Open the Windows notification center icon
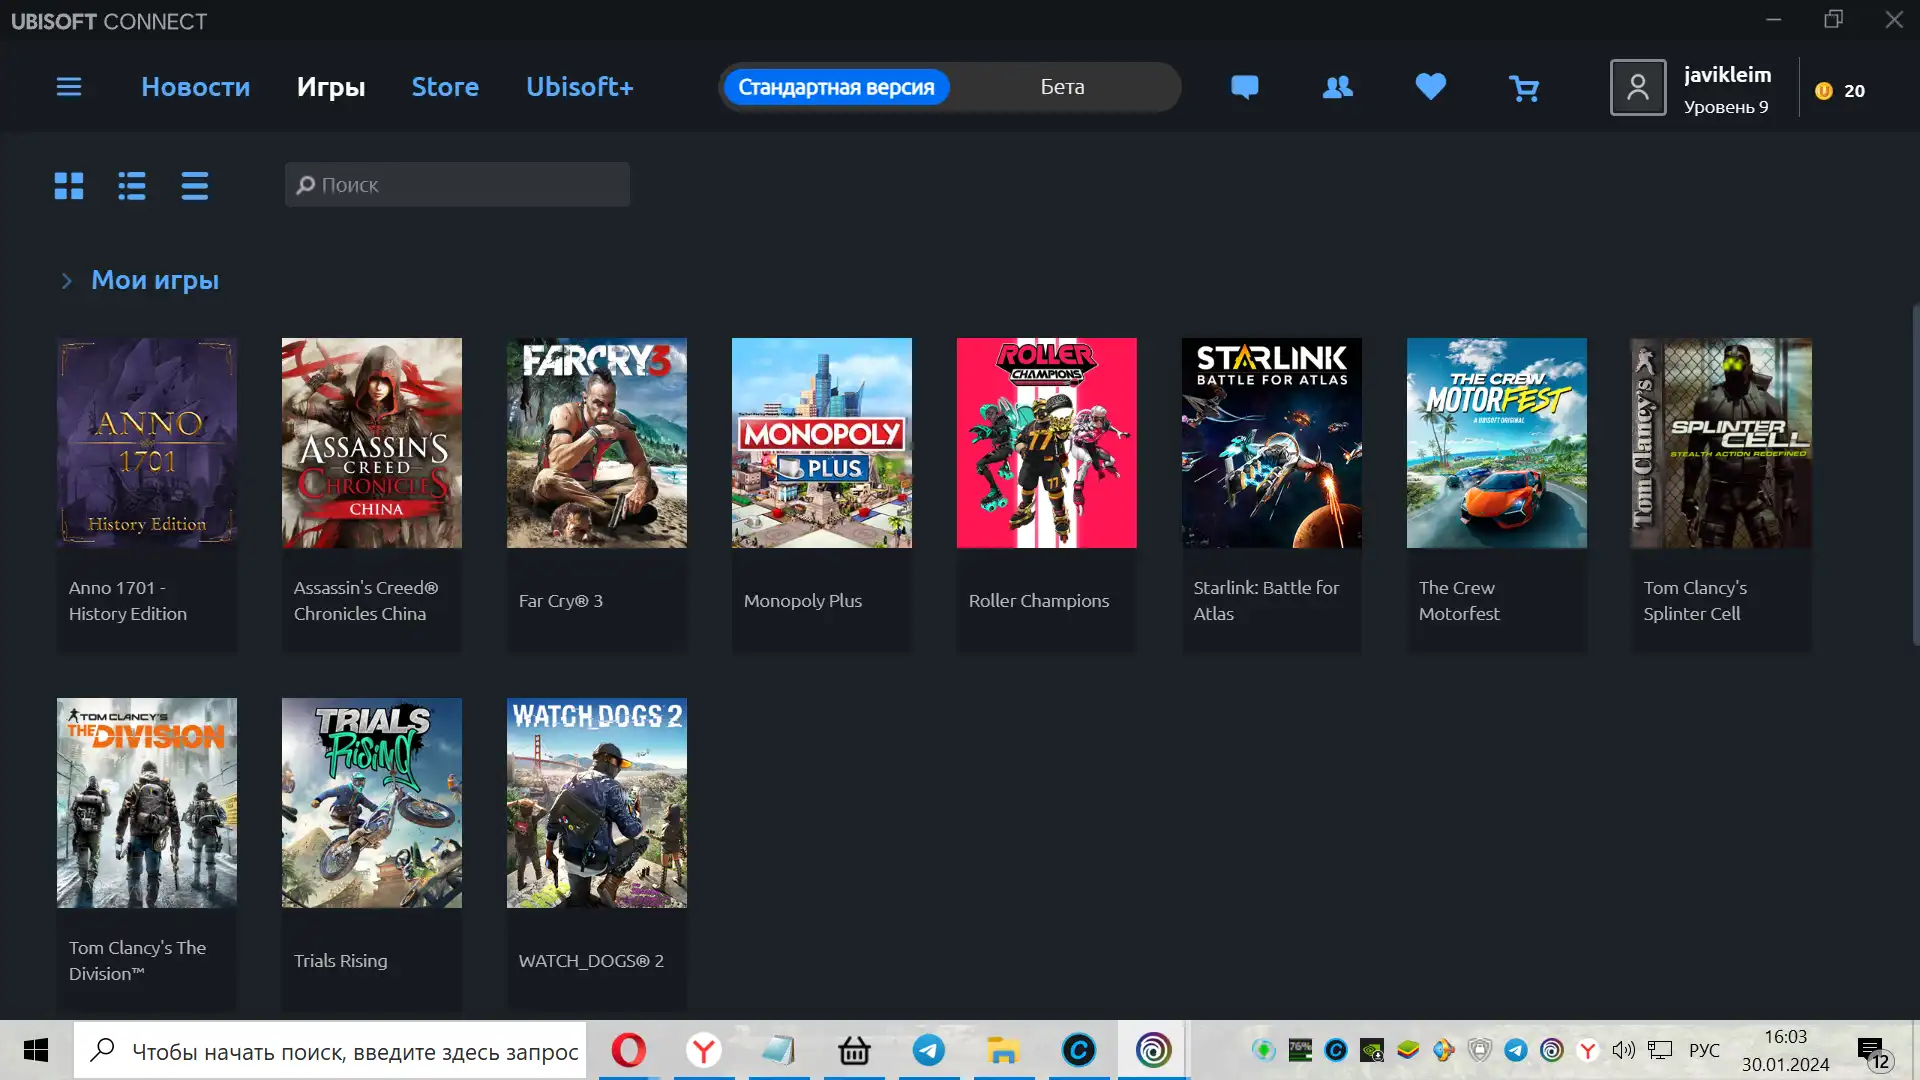This screenshot has height=1080, width=1920. (x=1874, y=1052)
